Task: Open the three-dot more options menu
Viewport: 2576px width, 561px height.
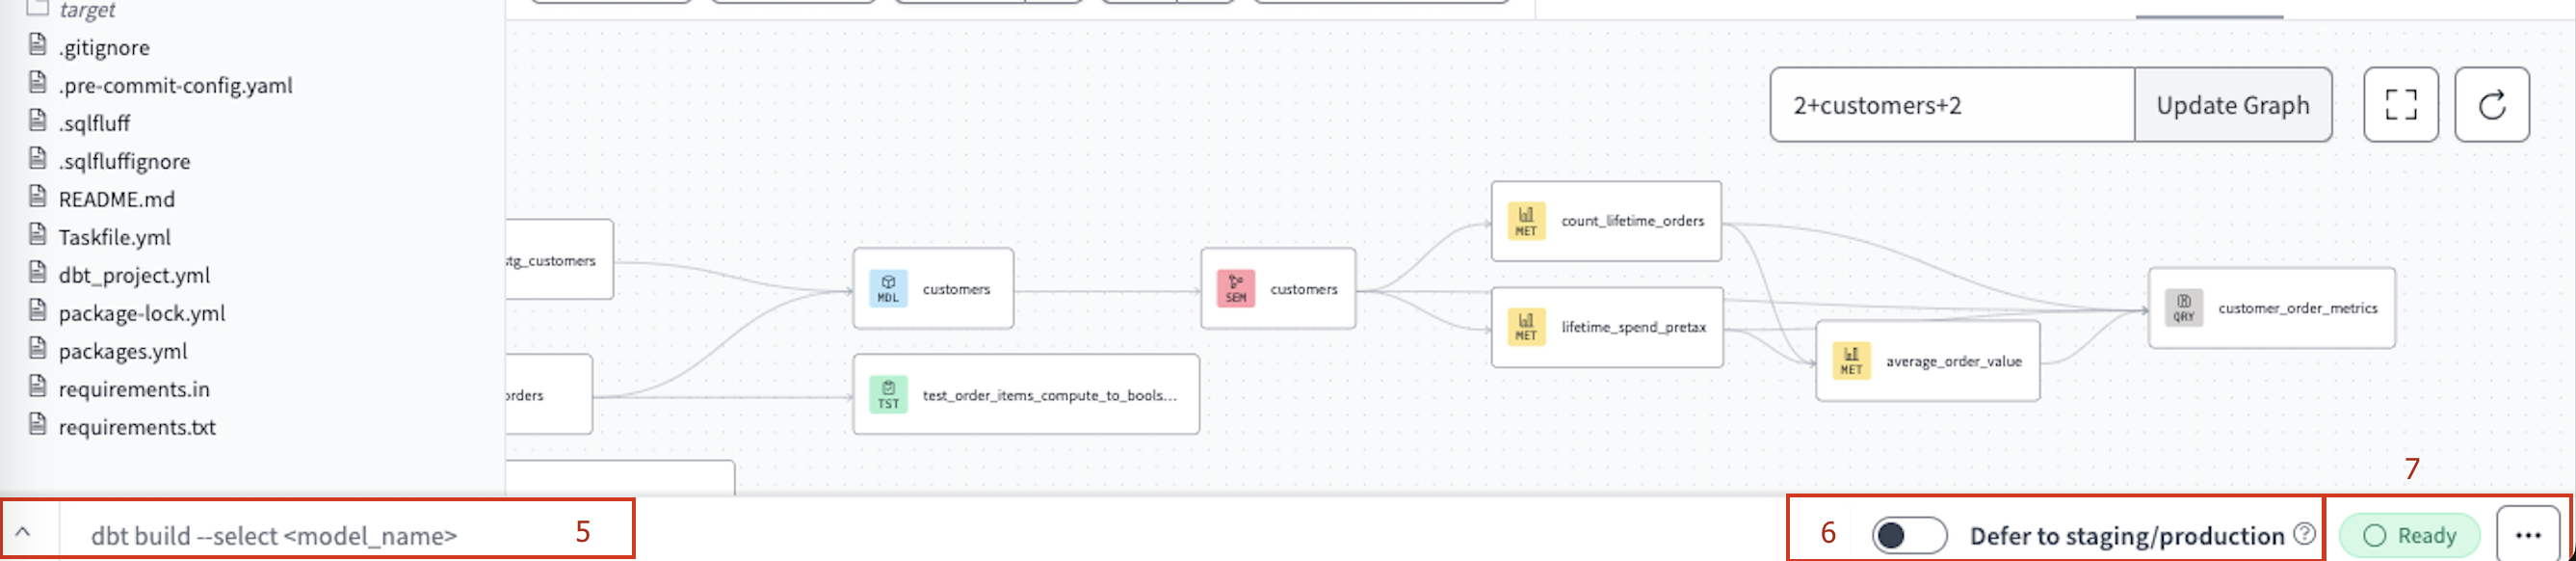Action: coord(2527,535)
